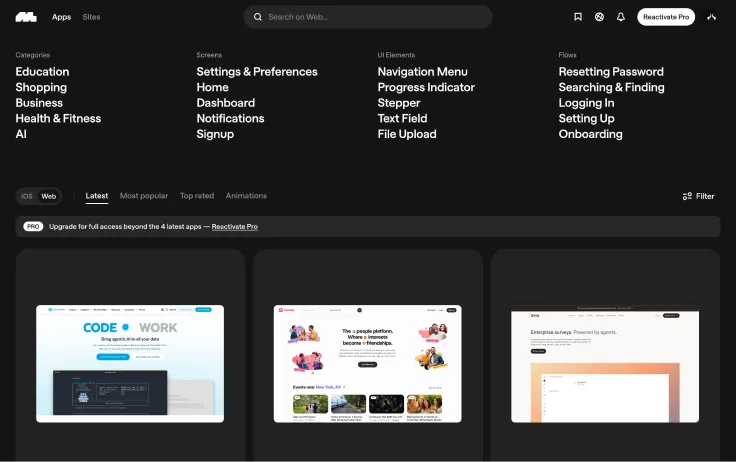Image resolution: width=736 pixels, height=462 pixels.
Task: Open the Searching & Finding flow
Action: 612,87
